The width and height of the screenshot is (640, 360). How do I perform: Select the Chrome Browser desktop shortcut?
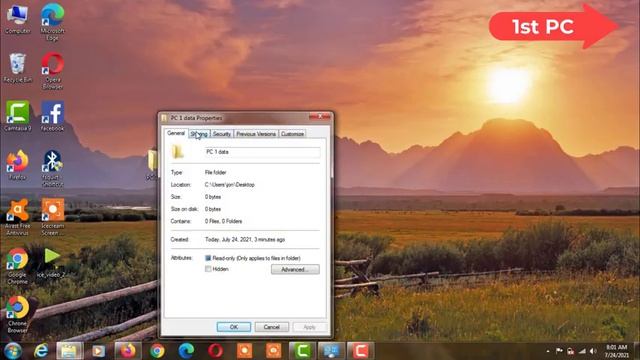(x=18, y=315)
